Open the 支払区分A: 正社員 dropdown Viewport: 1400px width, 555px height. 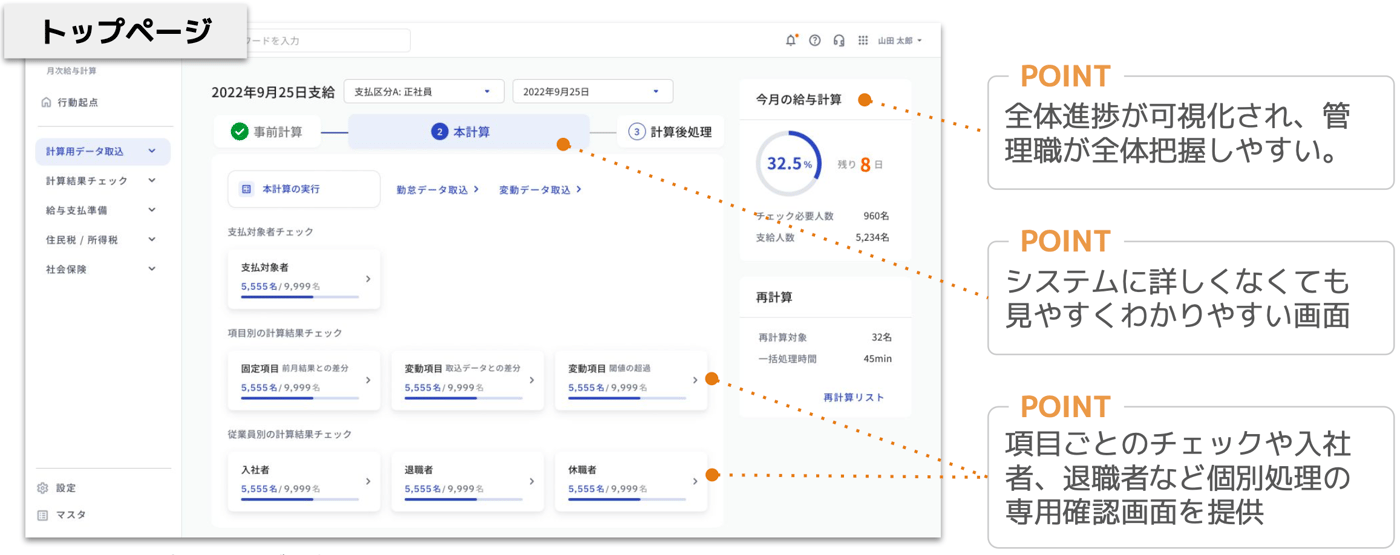(x=424, y=92)
